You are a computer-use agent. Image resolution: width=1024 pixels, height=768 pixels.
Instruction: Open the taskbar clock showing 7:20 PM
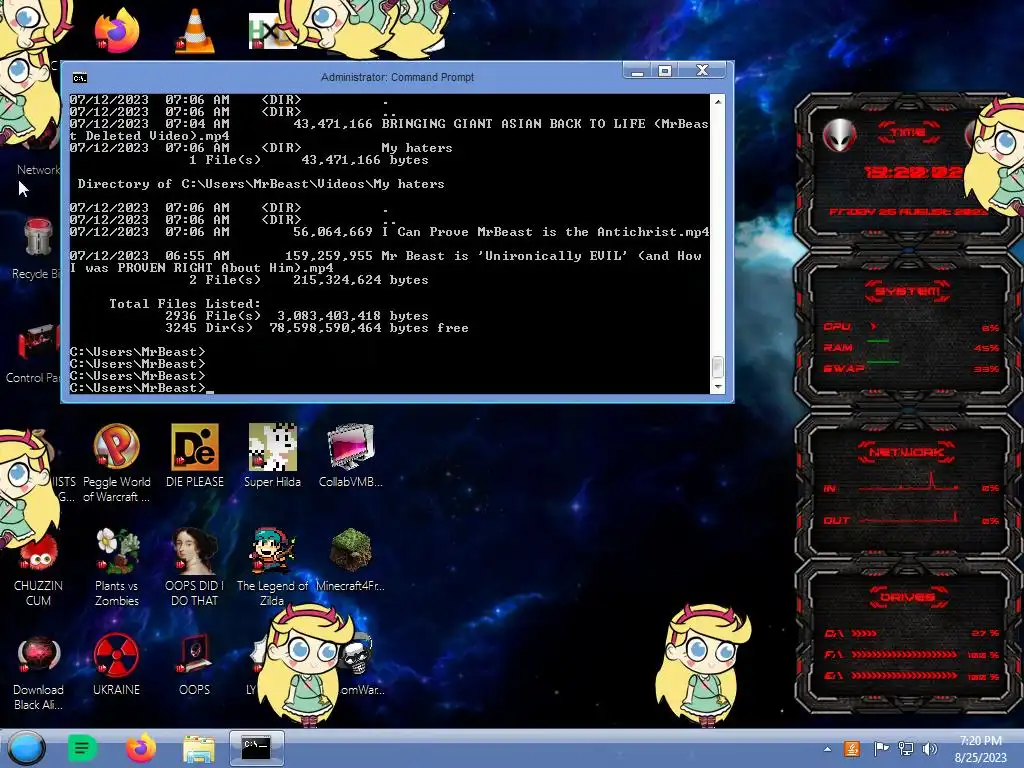980,749
